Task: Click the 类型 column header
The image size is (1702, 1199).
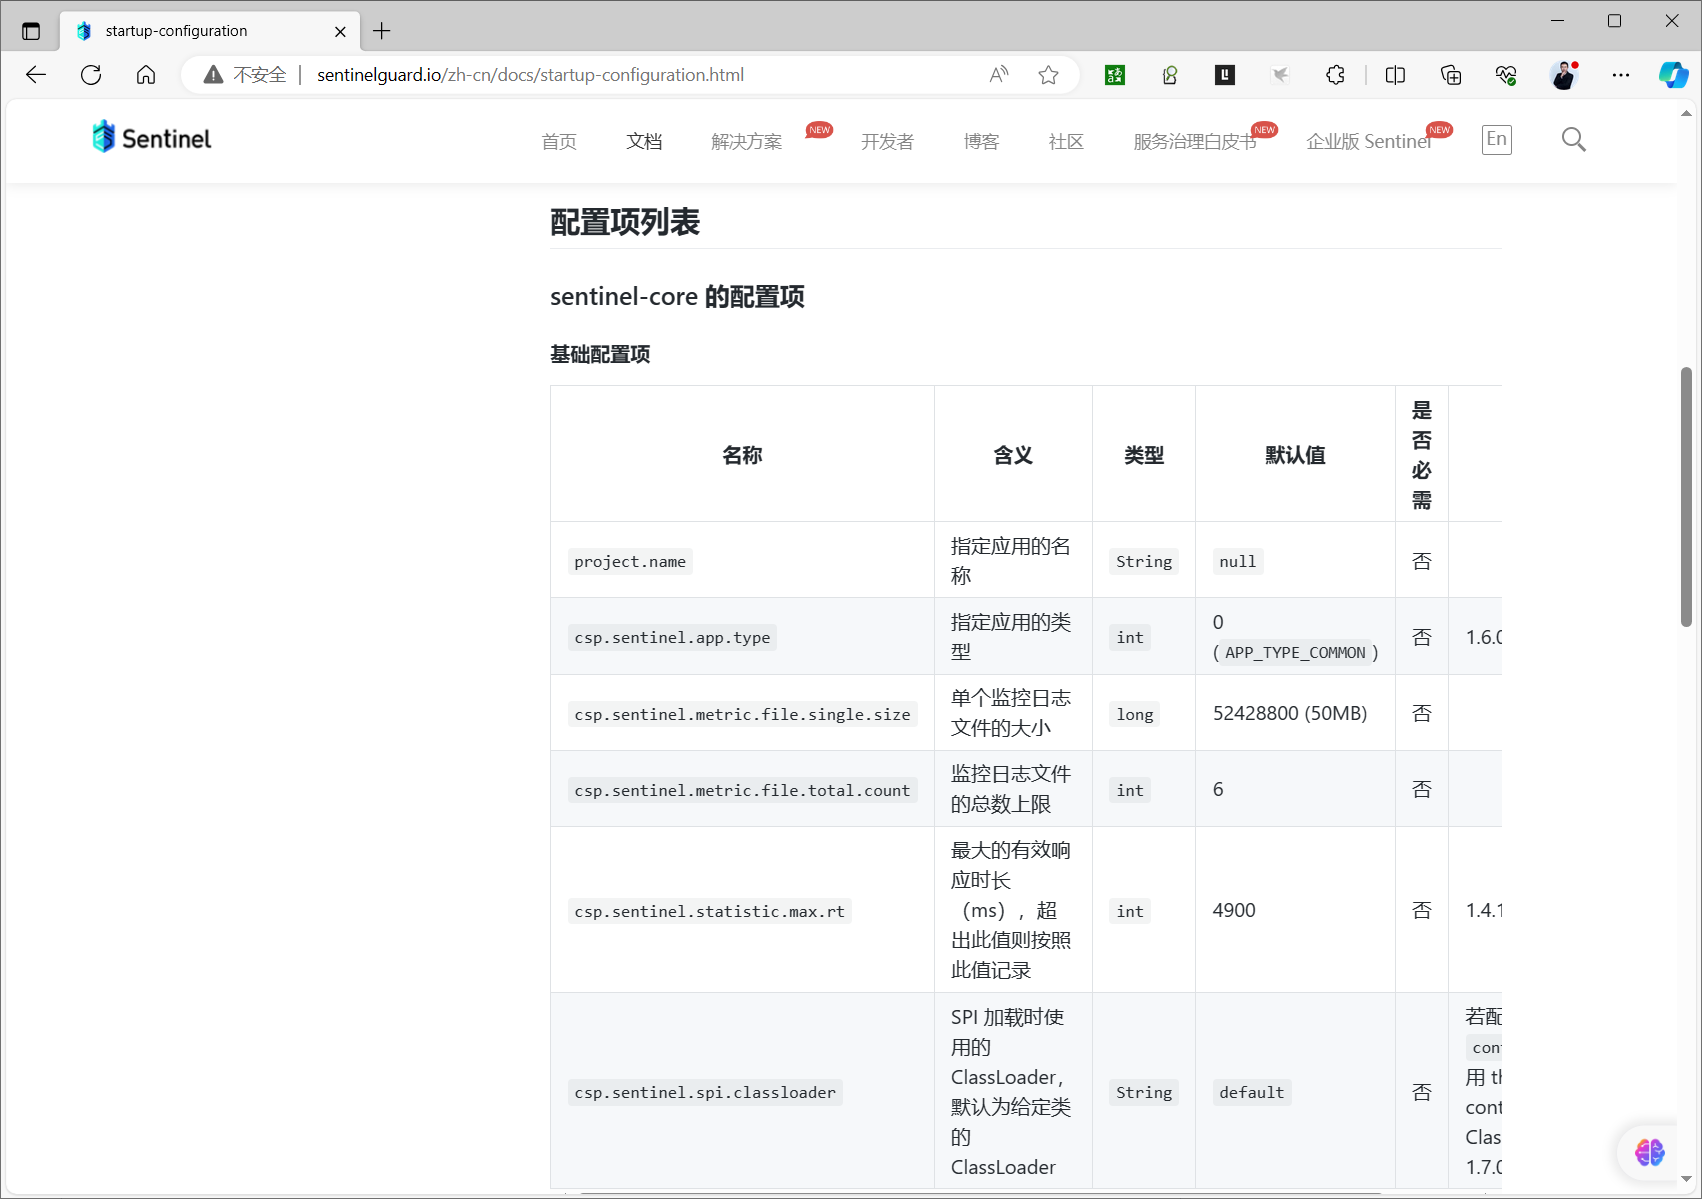Action: point(1144,455)
